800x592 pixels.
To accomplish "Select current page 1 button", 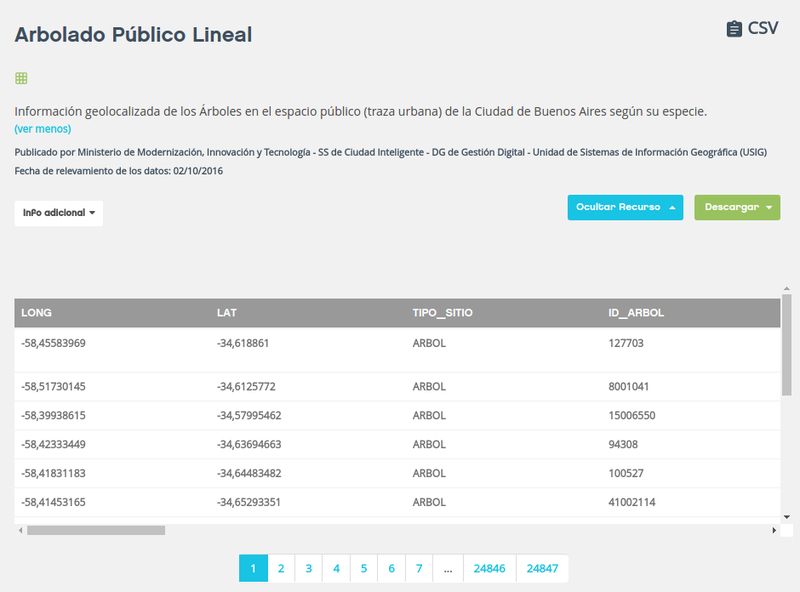I will (253, 568).
